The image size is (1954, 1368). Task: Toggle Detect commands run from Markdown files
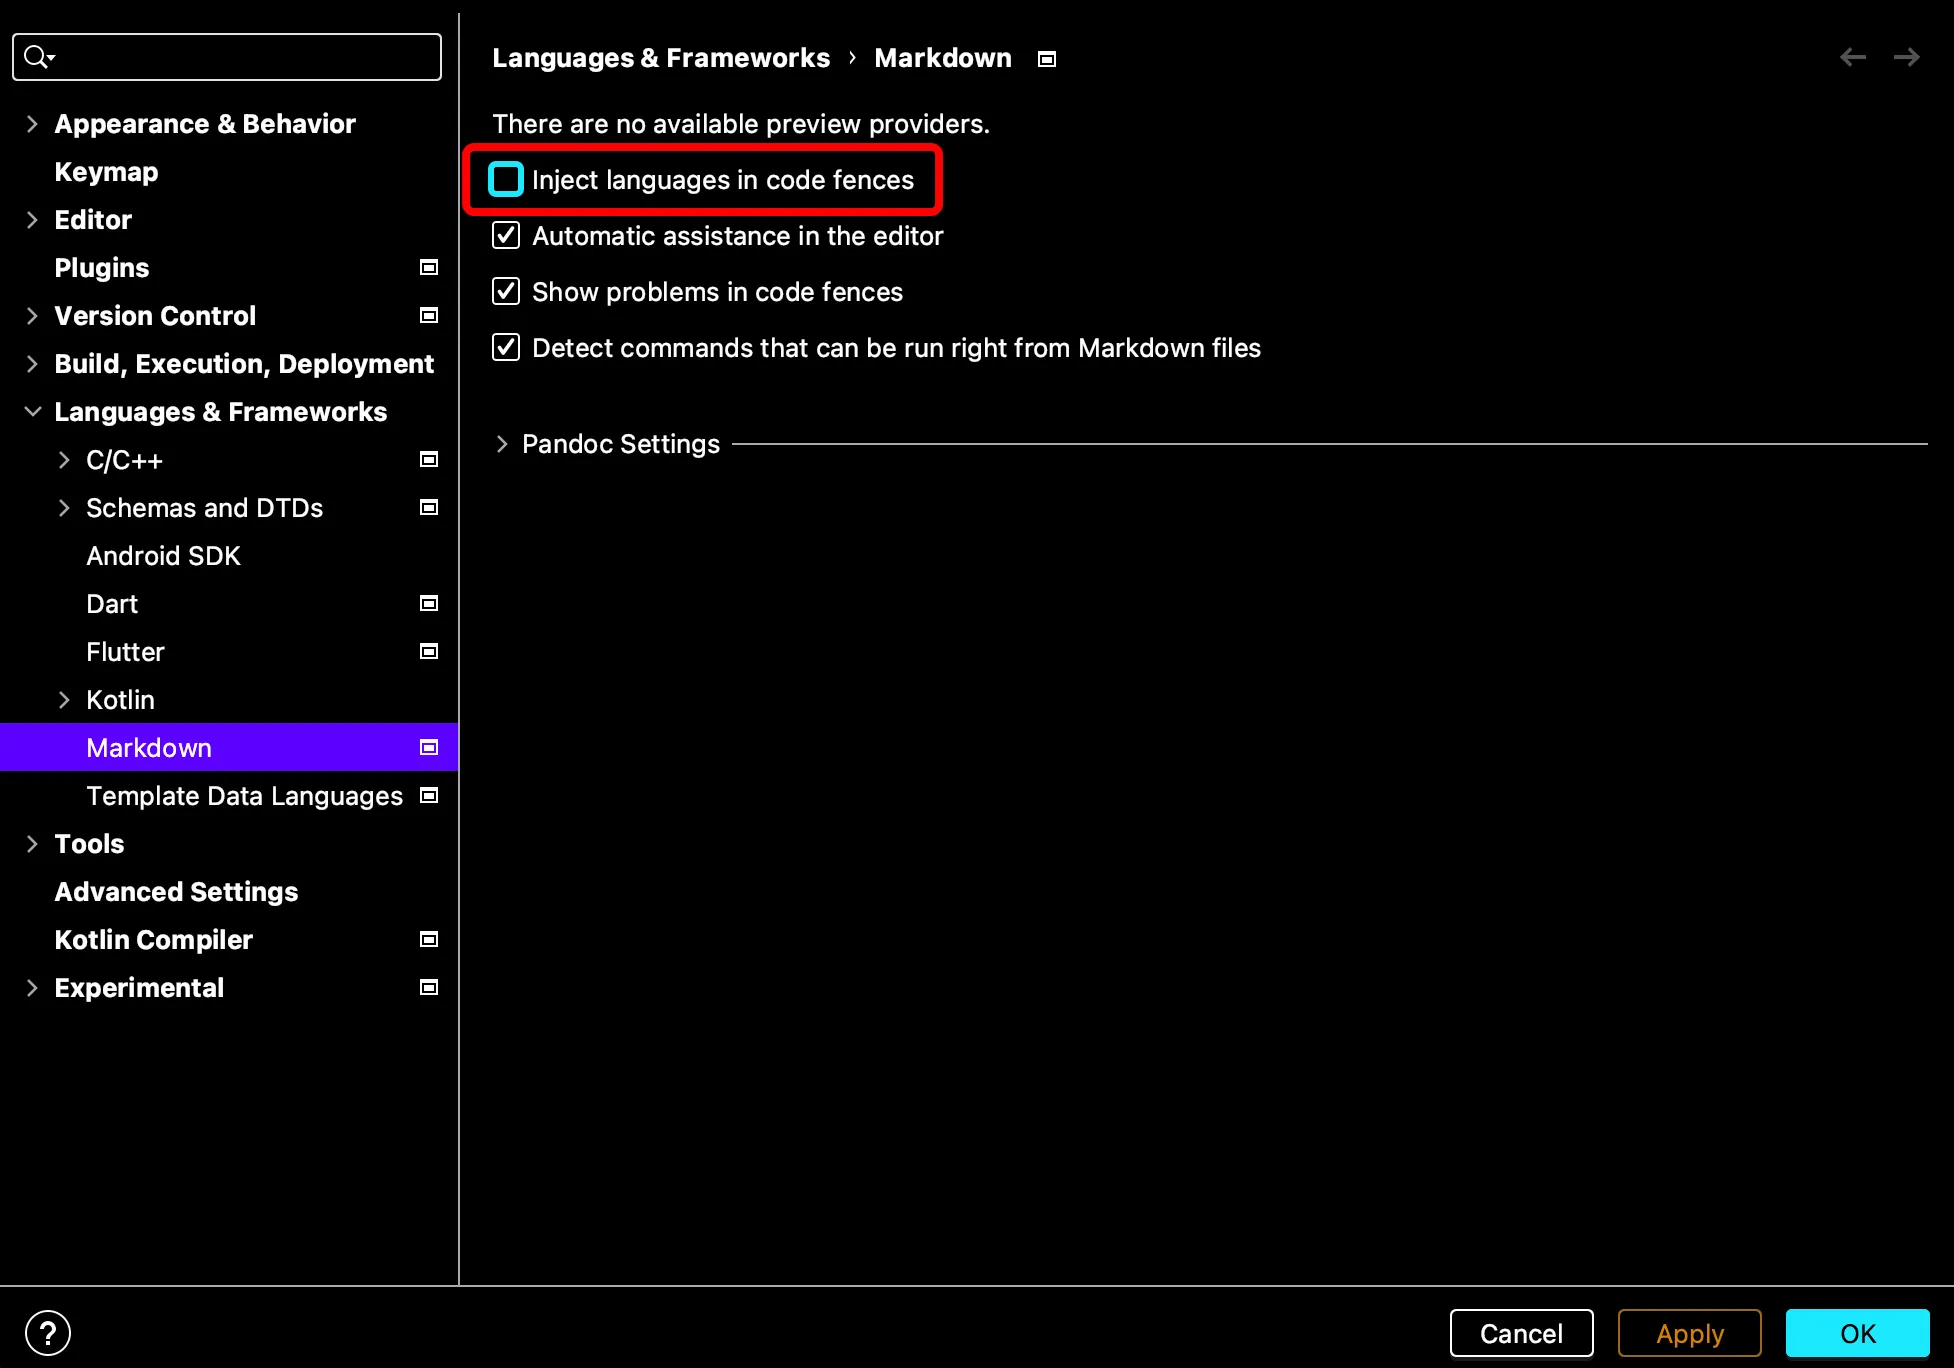pos(506,348)
